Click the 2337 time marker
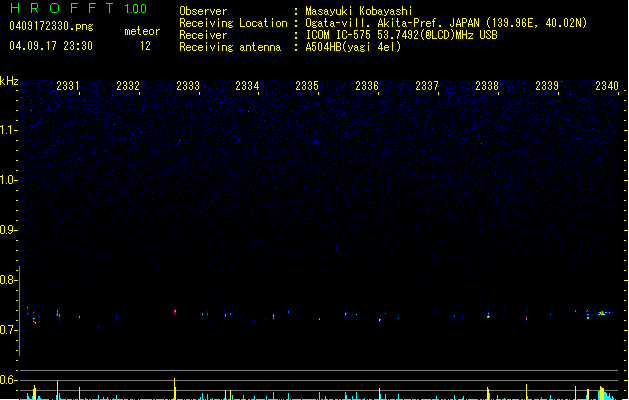629x400 pixels. [427, 86]
